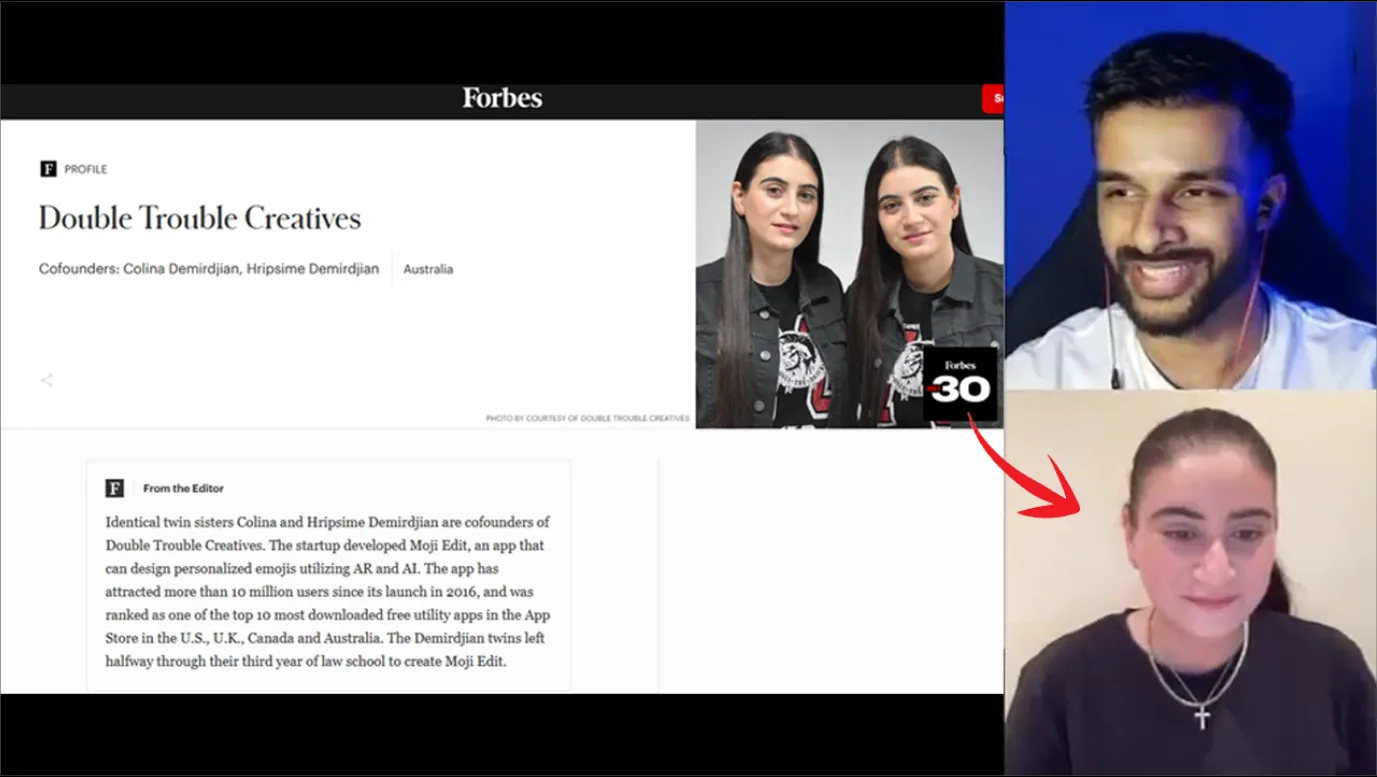The image size is (1377, 777).
Task: Click the Forbes F icon beside PROFILE
Action: click(x=48, y=169)
